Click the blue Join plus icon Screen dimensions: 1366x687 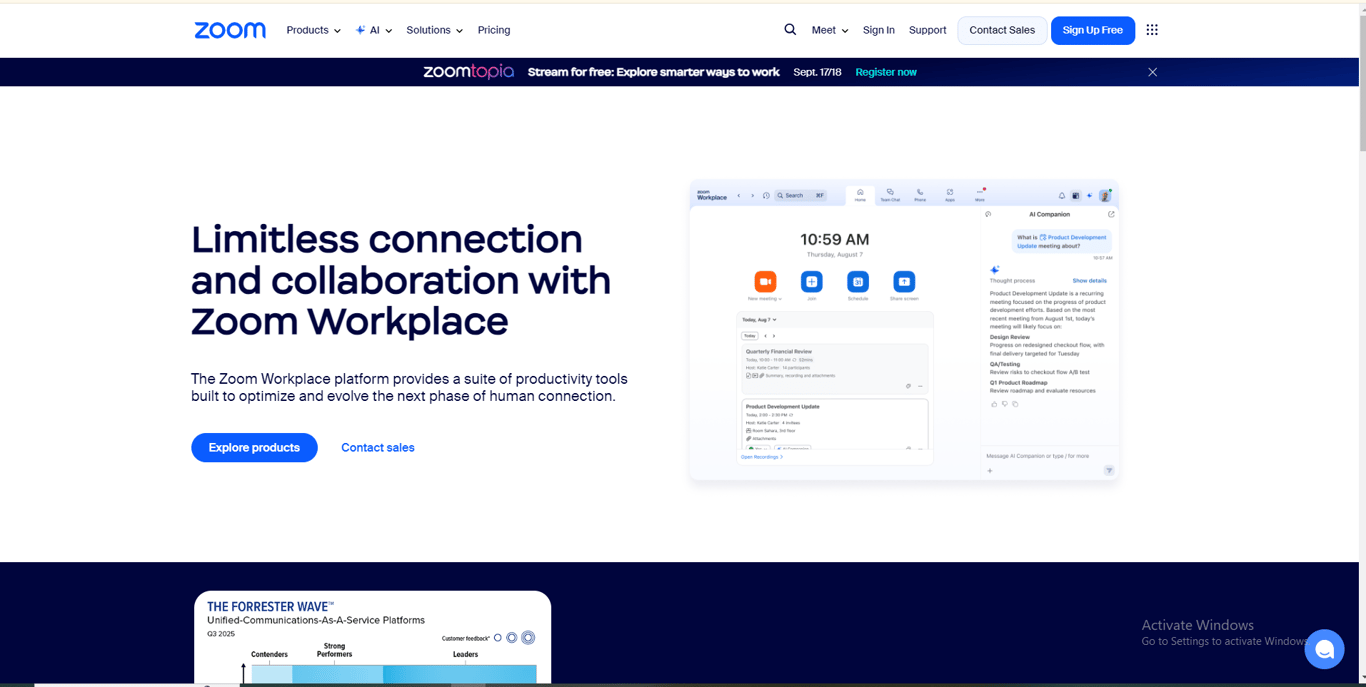[x=812, y=282]
